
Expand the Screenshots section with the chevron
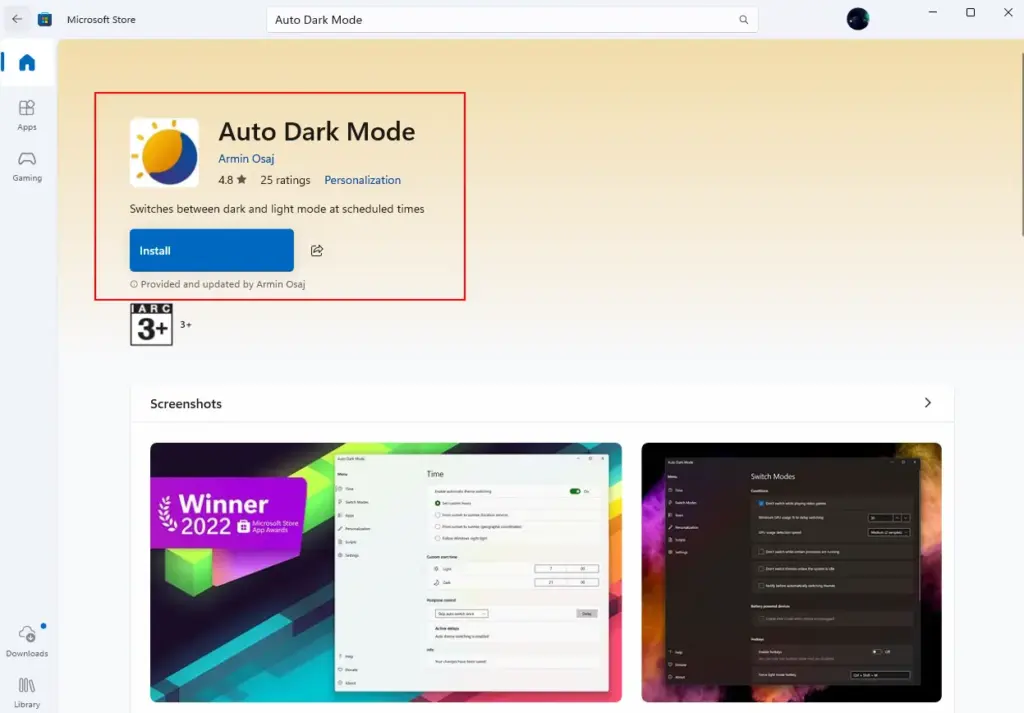click(x=927, y=403)
